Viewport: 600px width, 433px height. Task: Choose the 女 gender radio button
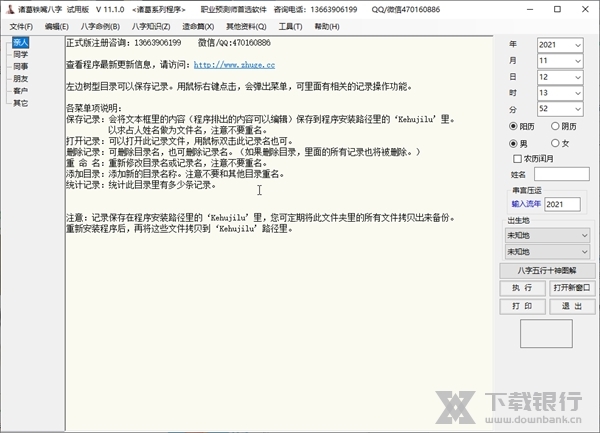(x=555, y=143)
